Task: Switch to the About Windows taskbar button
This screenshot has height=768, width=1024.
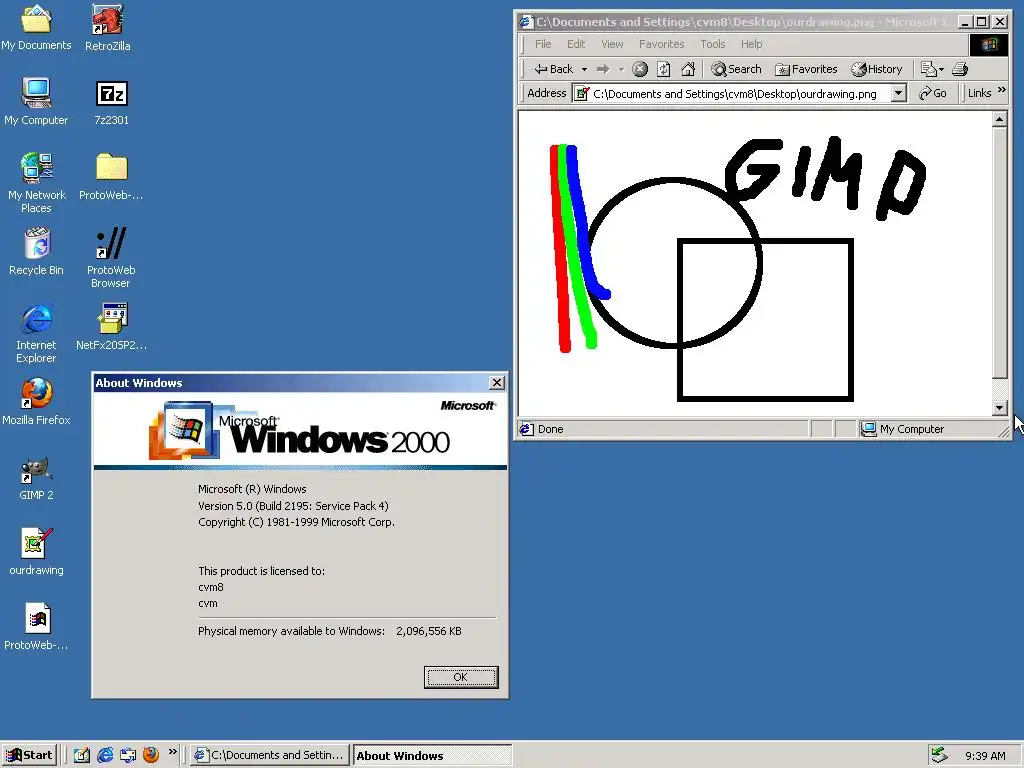Action: point(432,756)
